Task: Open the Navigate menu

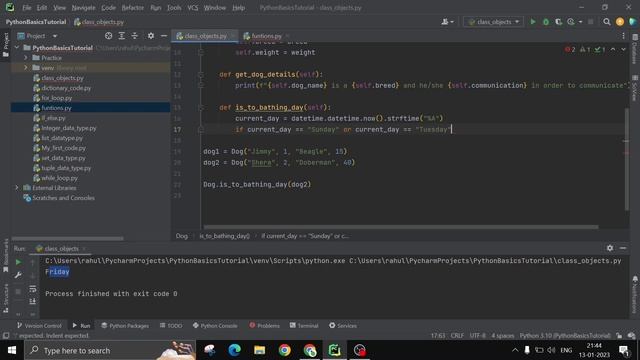Action: (x=83, y=8)
